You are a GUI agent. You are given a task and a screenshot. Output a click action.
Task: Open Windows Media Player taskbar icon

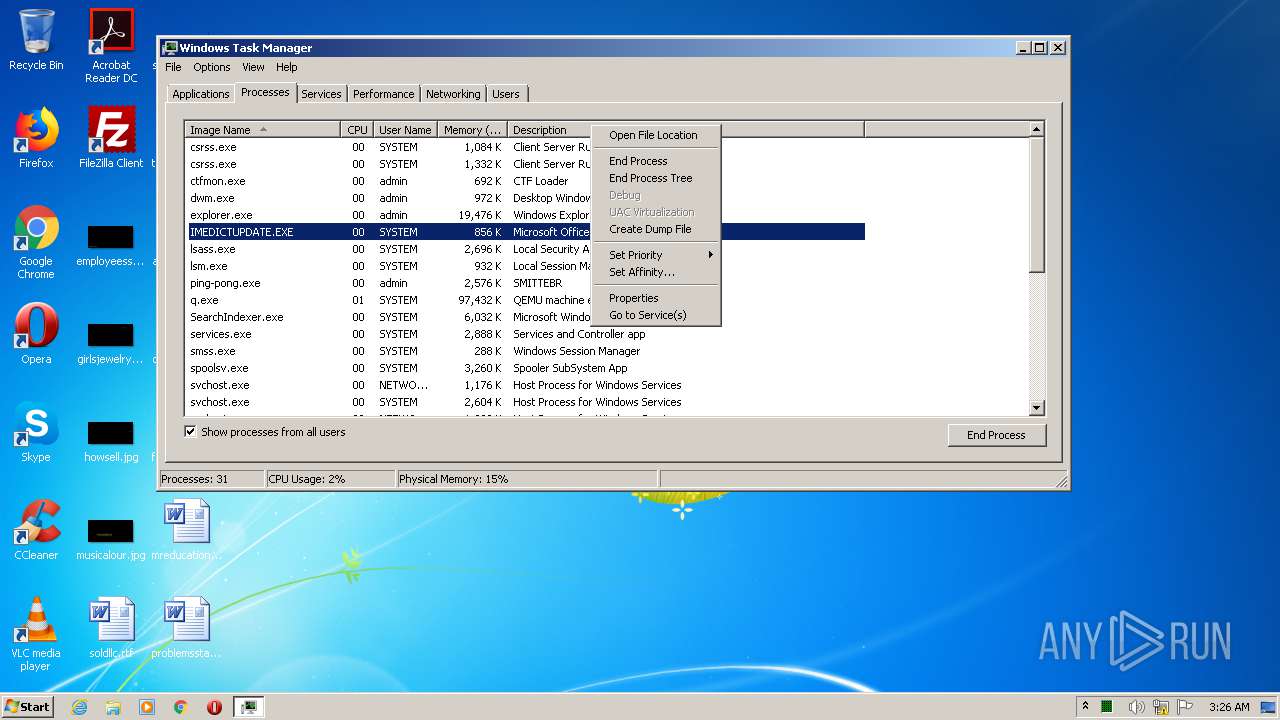tap(147, 707)
